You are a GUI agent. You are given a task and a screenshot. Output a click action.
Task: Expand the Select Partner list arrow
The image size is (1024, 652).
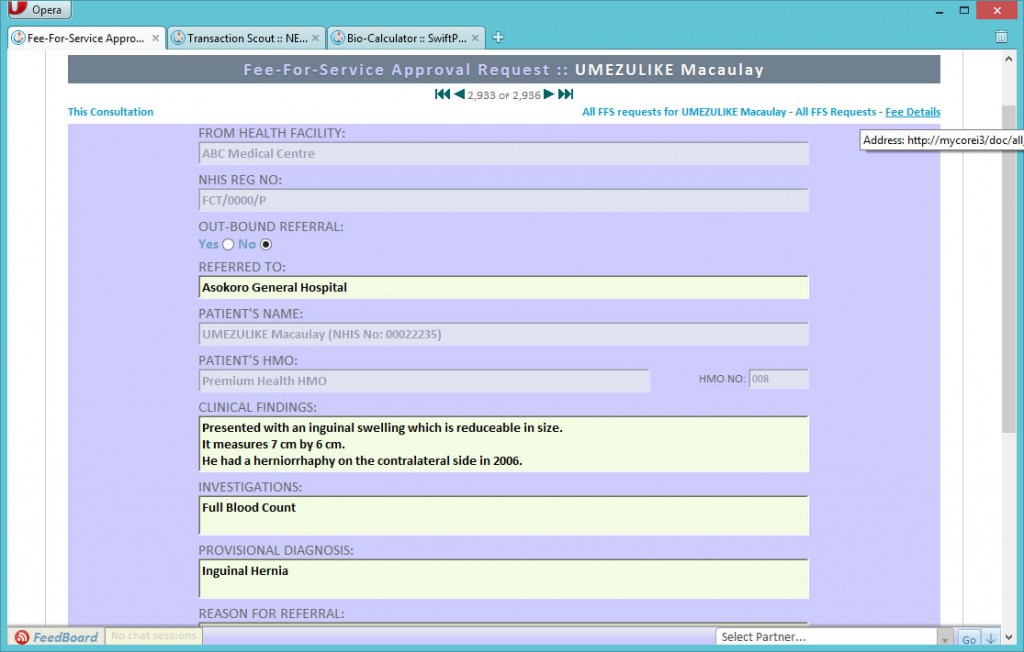click(943, 637)
